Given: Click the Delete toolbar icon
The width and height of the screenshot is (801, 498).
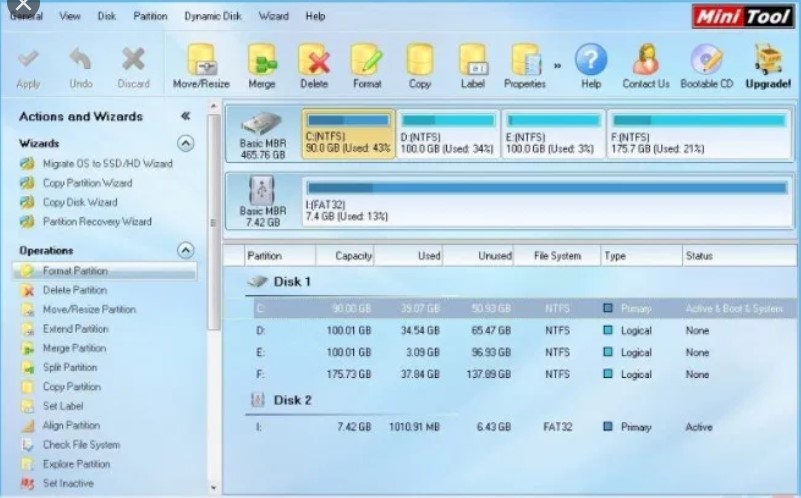Looking at the screenshot, I should coord(314,60).
